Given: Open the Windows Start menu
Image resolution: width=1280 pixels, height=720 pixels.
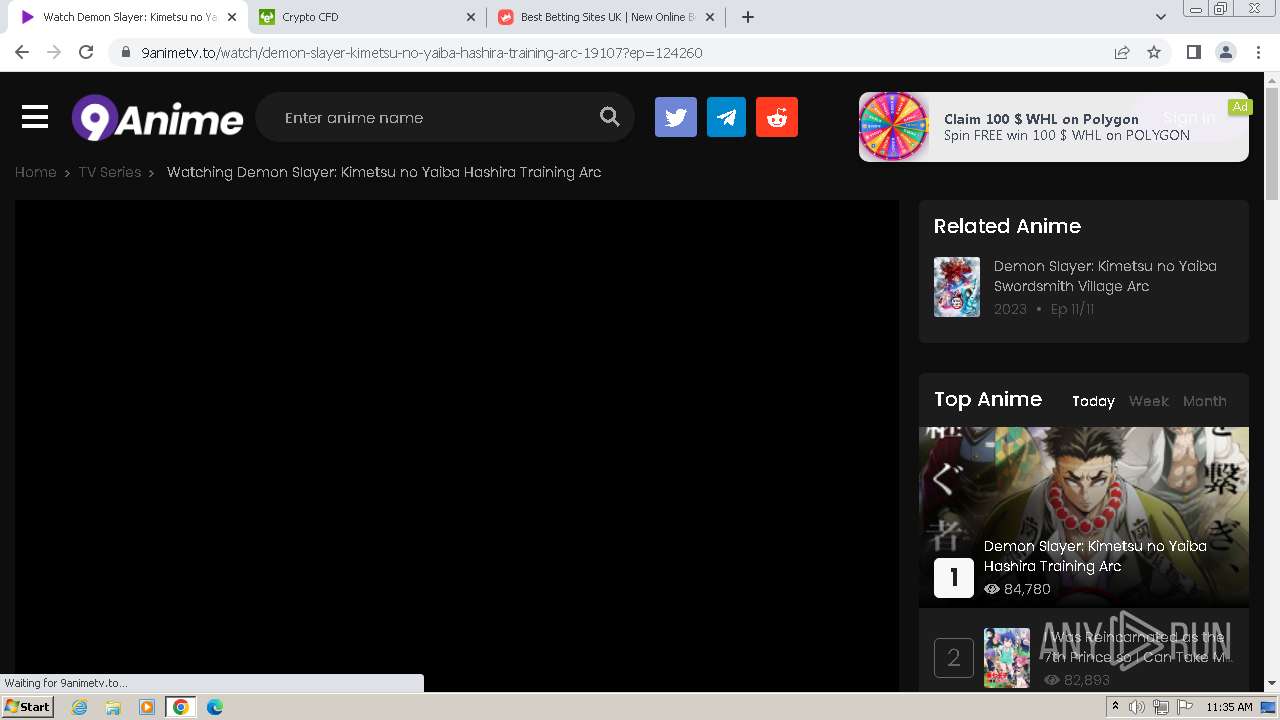Looking at the screenshot, I should coord(28,707).
